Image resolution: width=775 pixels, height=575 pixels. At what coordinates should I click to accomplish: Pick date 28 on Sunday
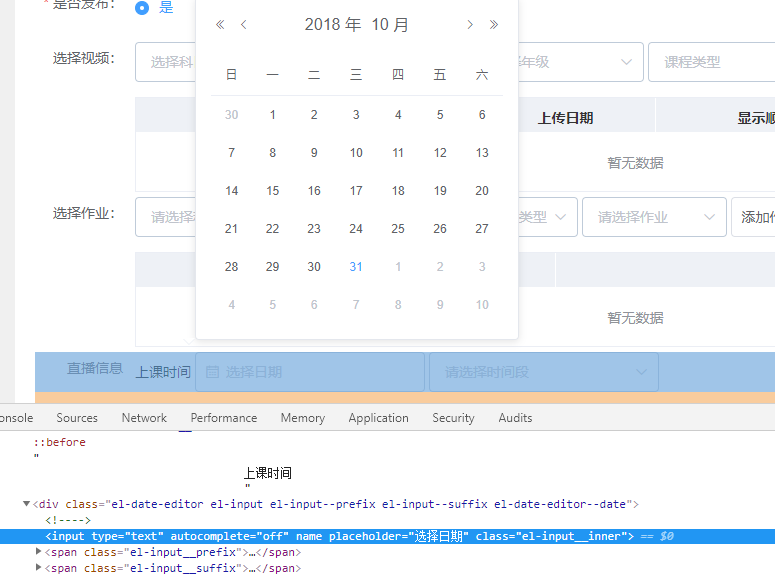[231, 266]
